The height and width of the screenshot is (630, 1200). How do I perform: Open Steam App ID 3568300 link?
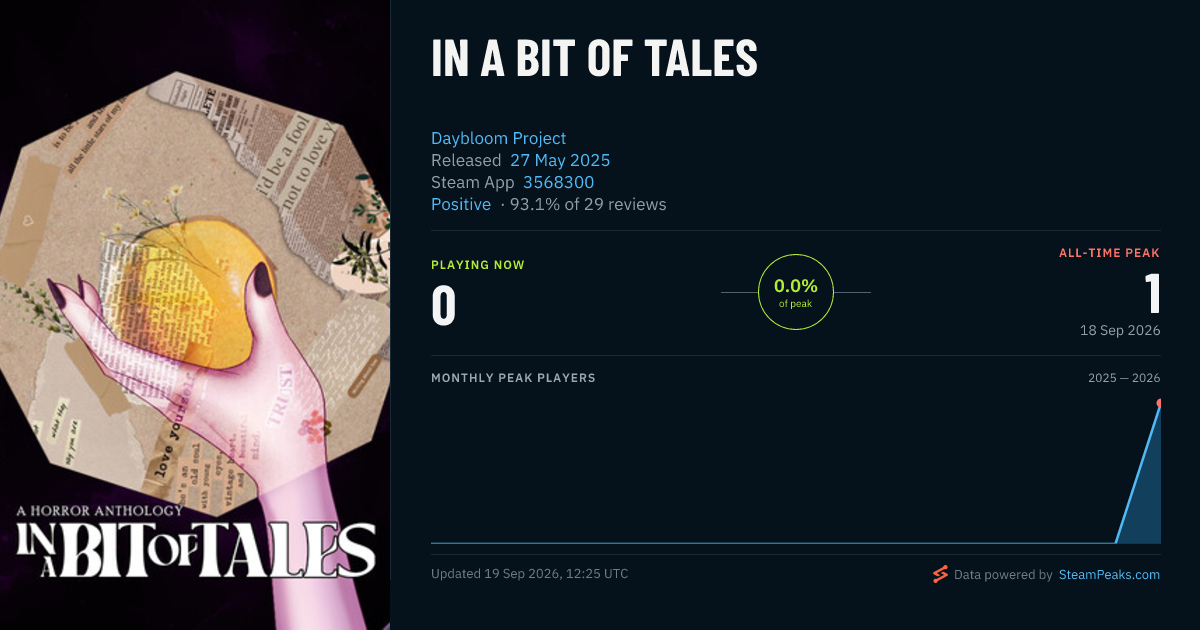point(558,182)
